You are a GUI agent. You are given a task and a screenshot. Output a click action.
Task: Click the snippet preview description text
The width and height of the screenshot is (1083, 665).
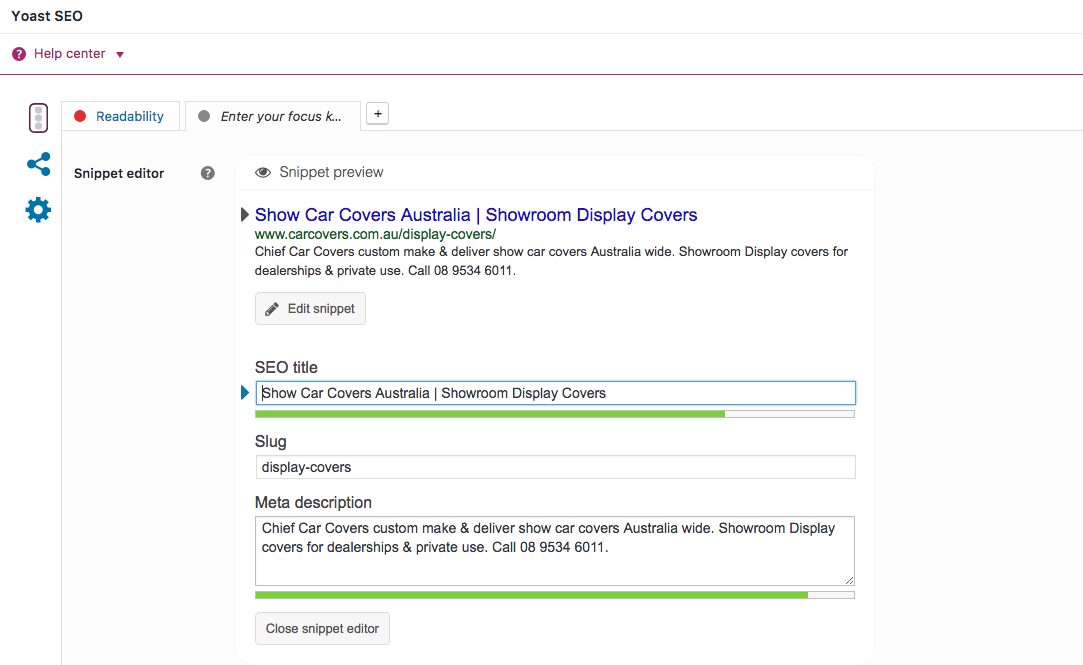click(x=551, y=261)
